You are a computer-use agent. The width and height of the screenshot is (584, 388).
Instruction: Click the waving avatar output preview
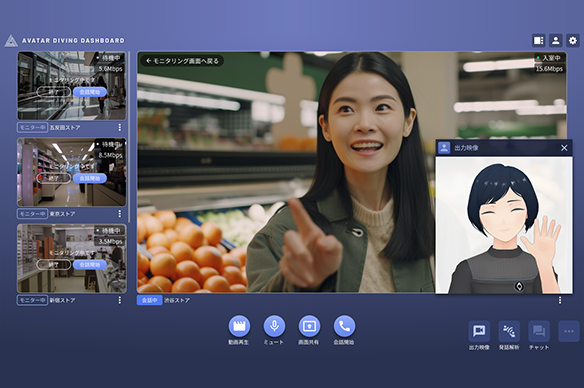[x=504, y=225]
